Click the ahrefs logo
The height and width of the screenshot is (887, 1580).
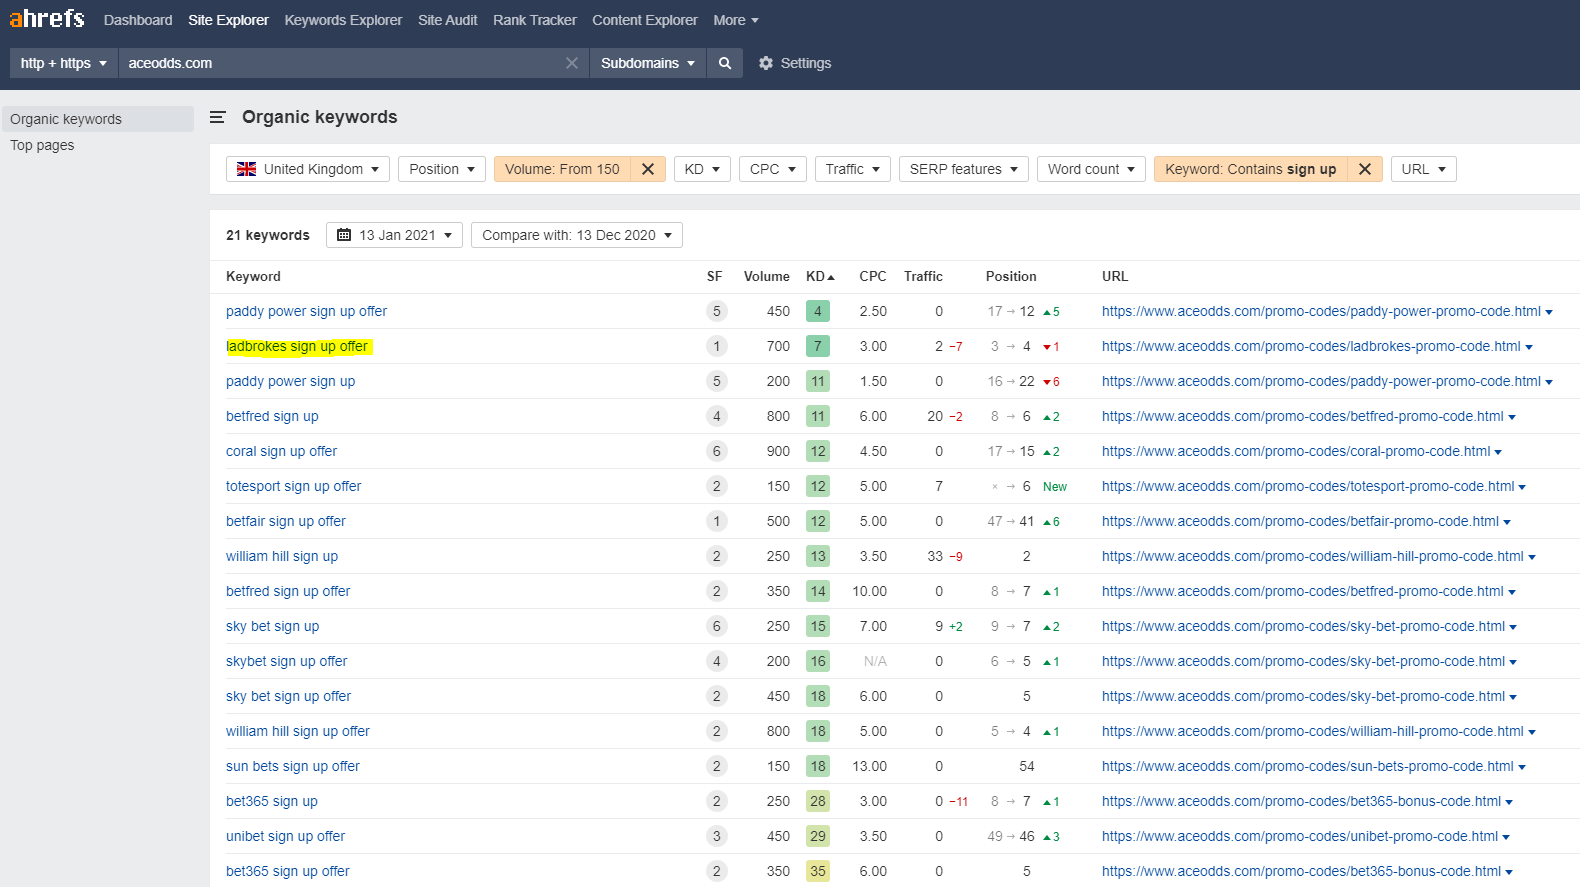[47, 19]
